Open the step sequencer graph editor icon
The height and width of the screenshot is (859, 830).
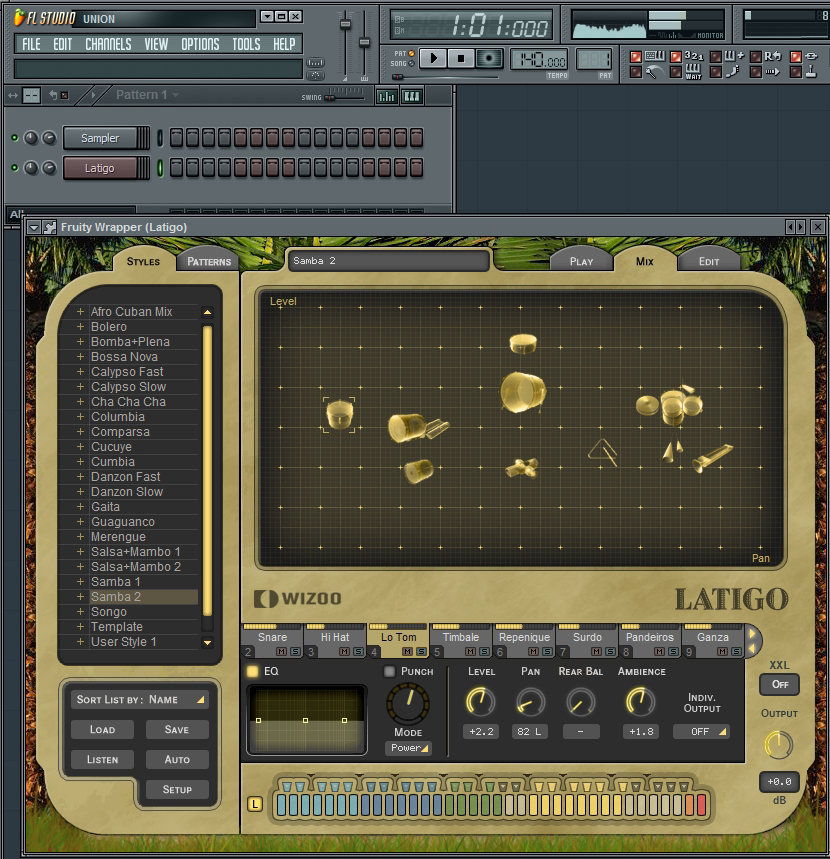pos(386,96)
